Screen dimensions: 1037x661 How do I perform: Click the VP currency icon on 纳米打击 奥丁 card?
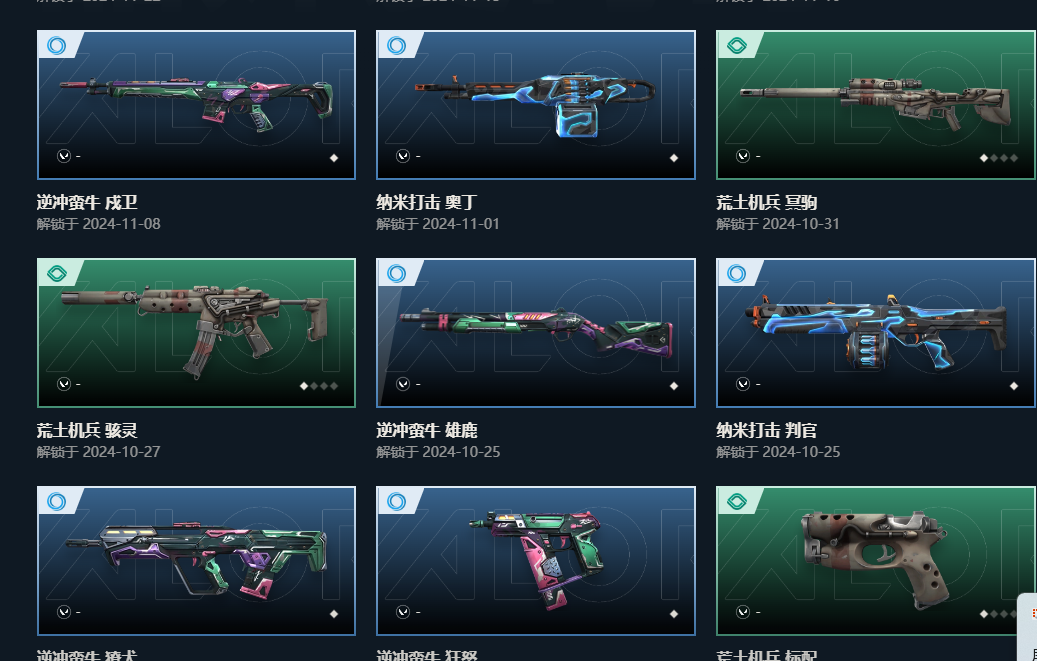pyautogui.click(x=403, y=156)
